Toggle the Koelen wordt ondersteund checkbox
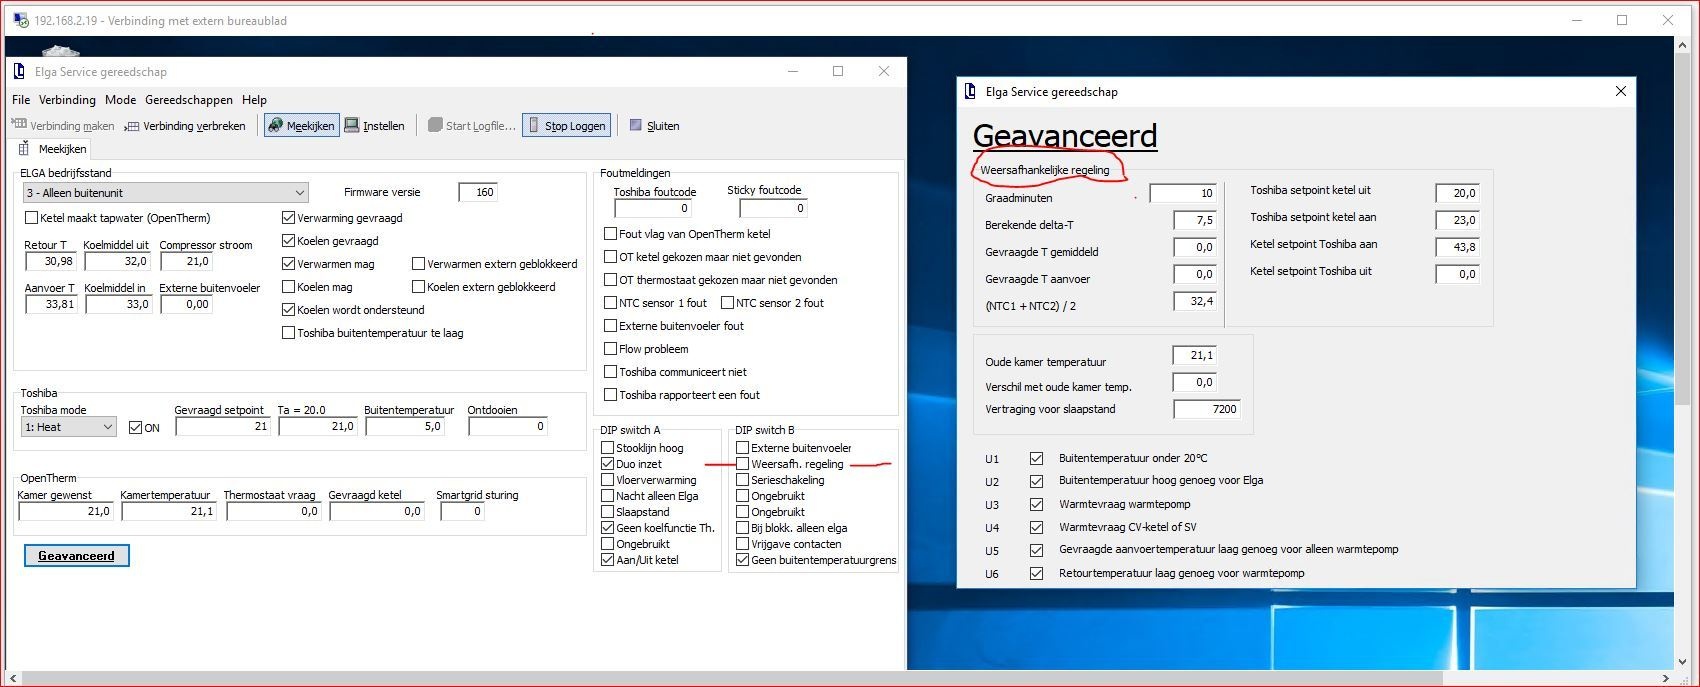Image resolution: width=1700 pixels, height=687 pixels. [289, 310]
